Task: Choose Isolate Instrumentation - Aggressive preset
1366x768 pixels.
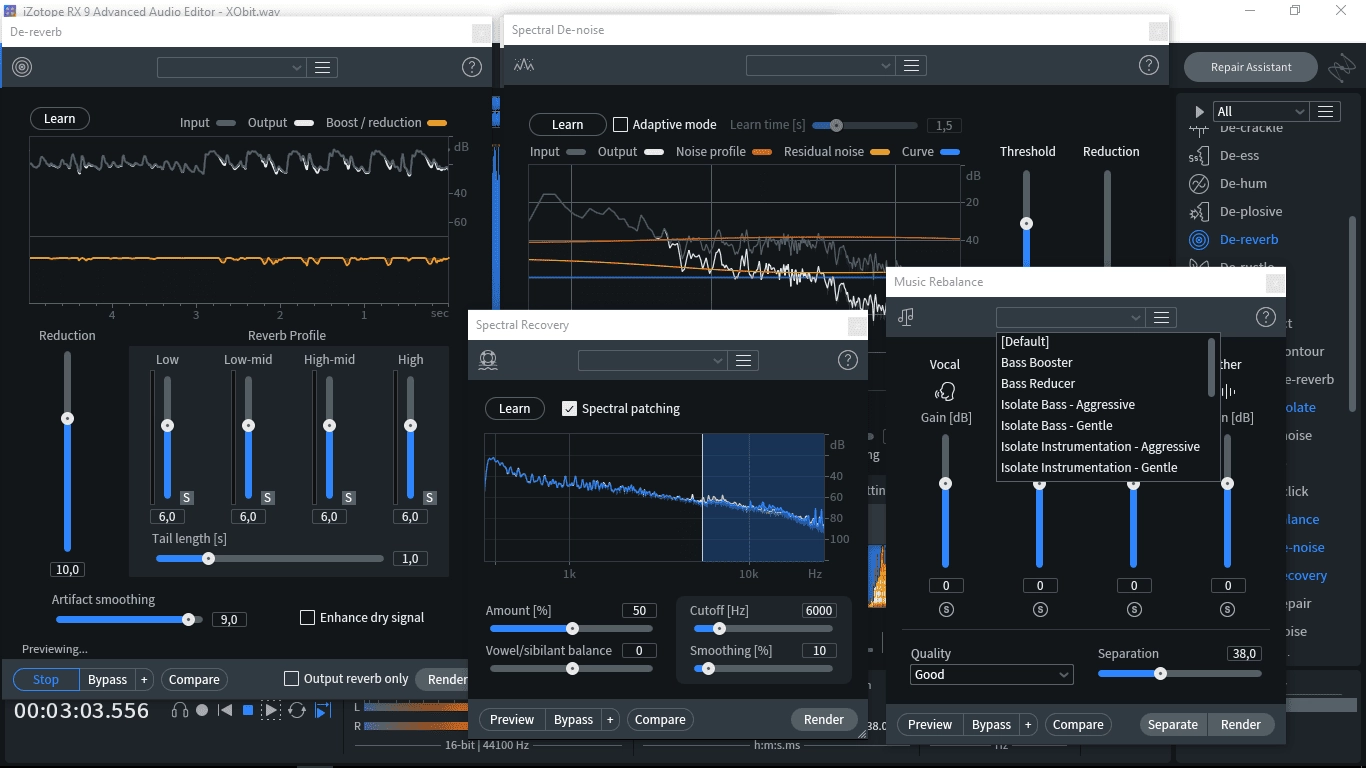Action: pos(1103,447)
